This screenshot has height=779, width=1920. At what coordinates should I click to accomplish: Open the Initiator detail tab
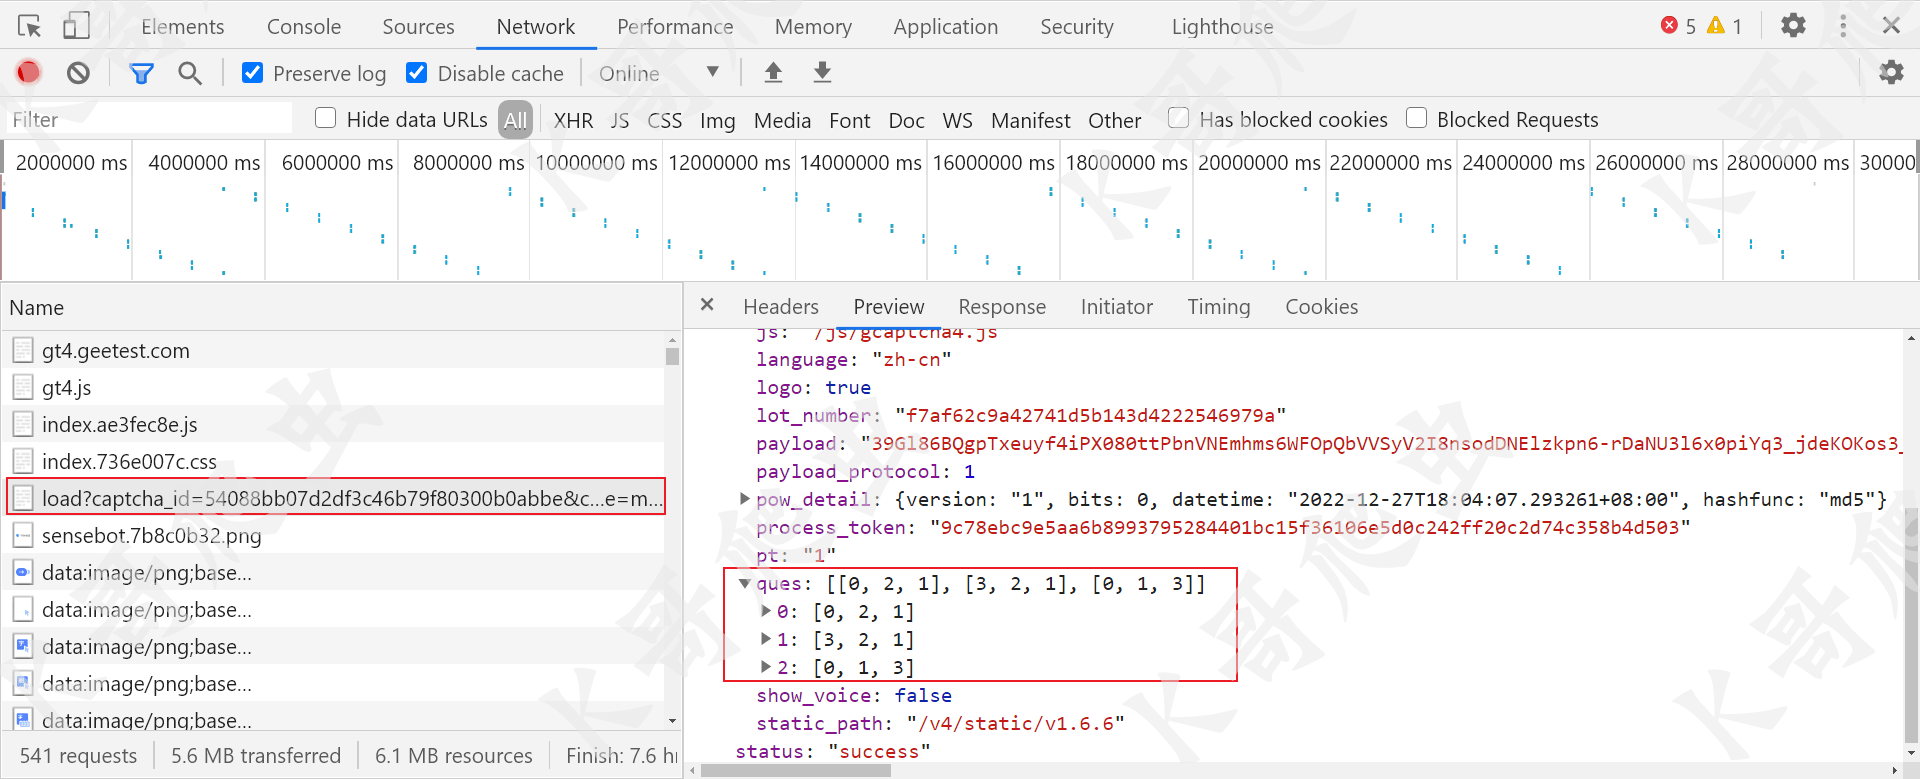click(1117, 307)
